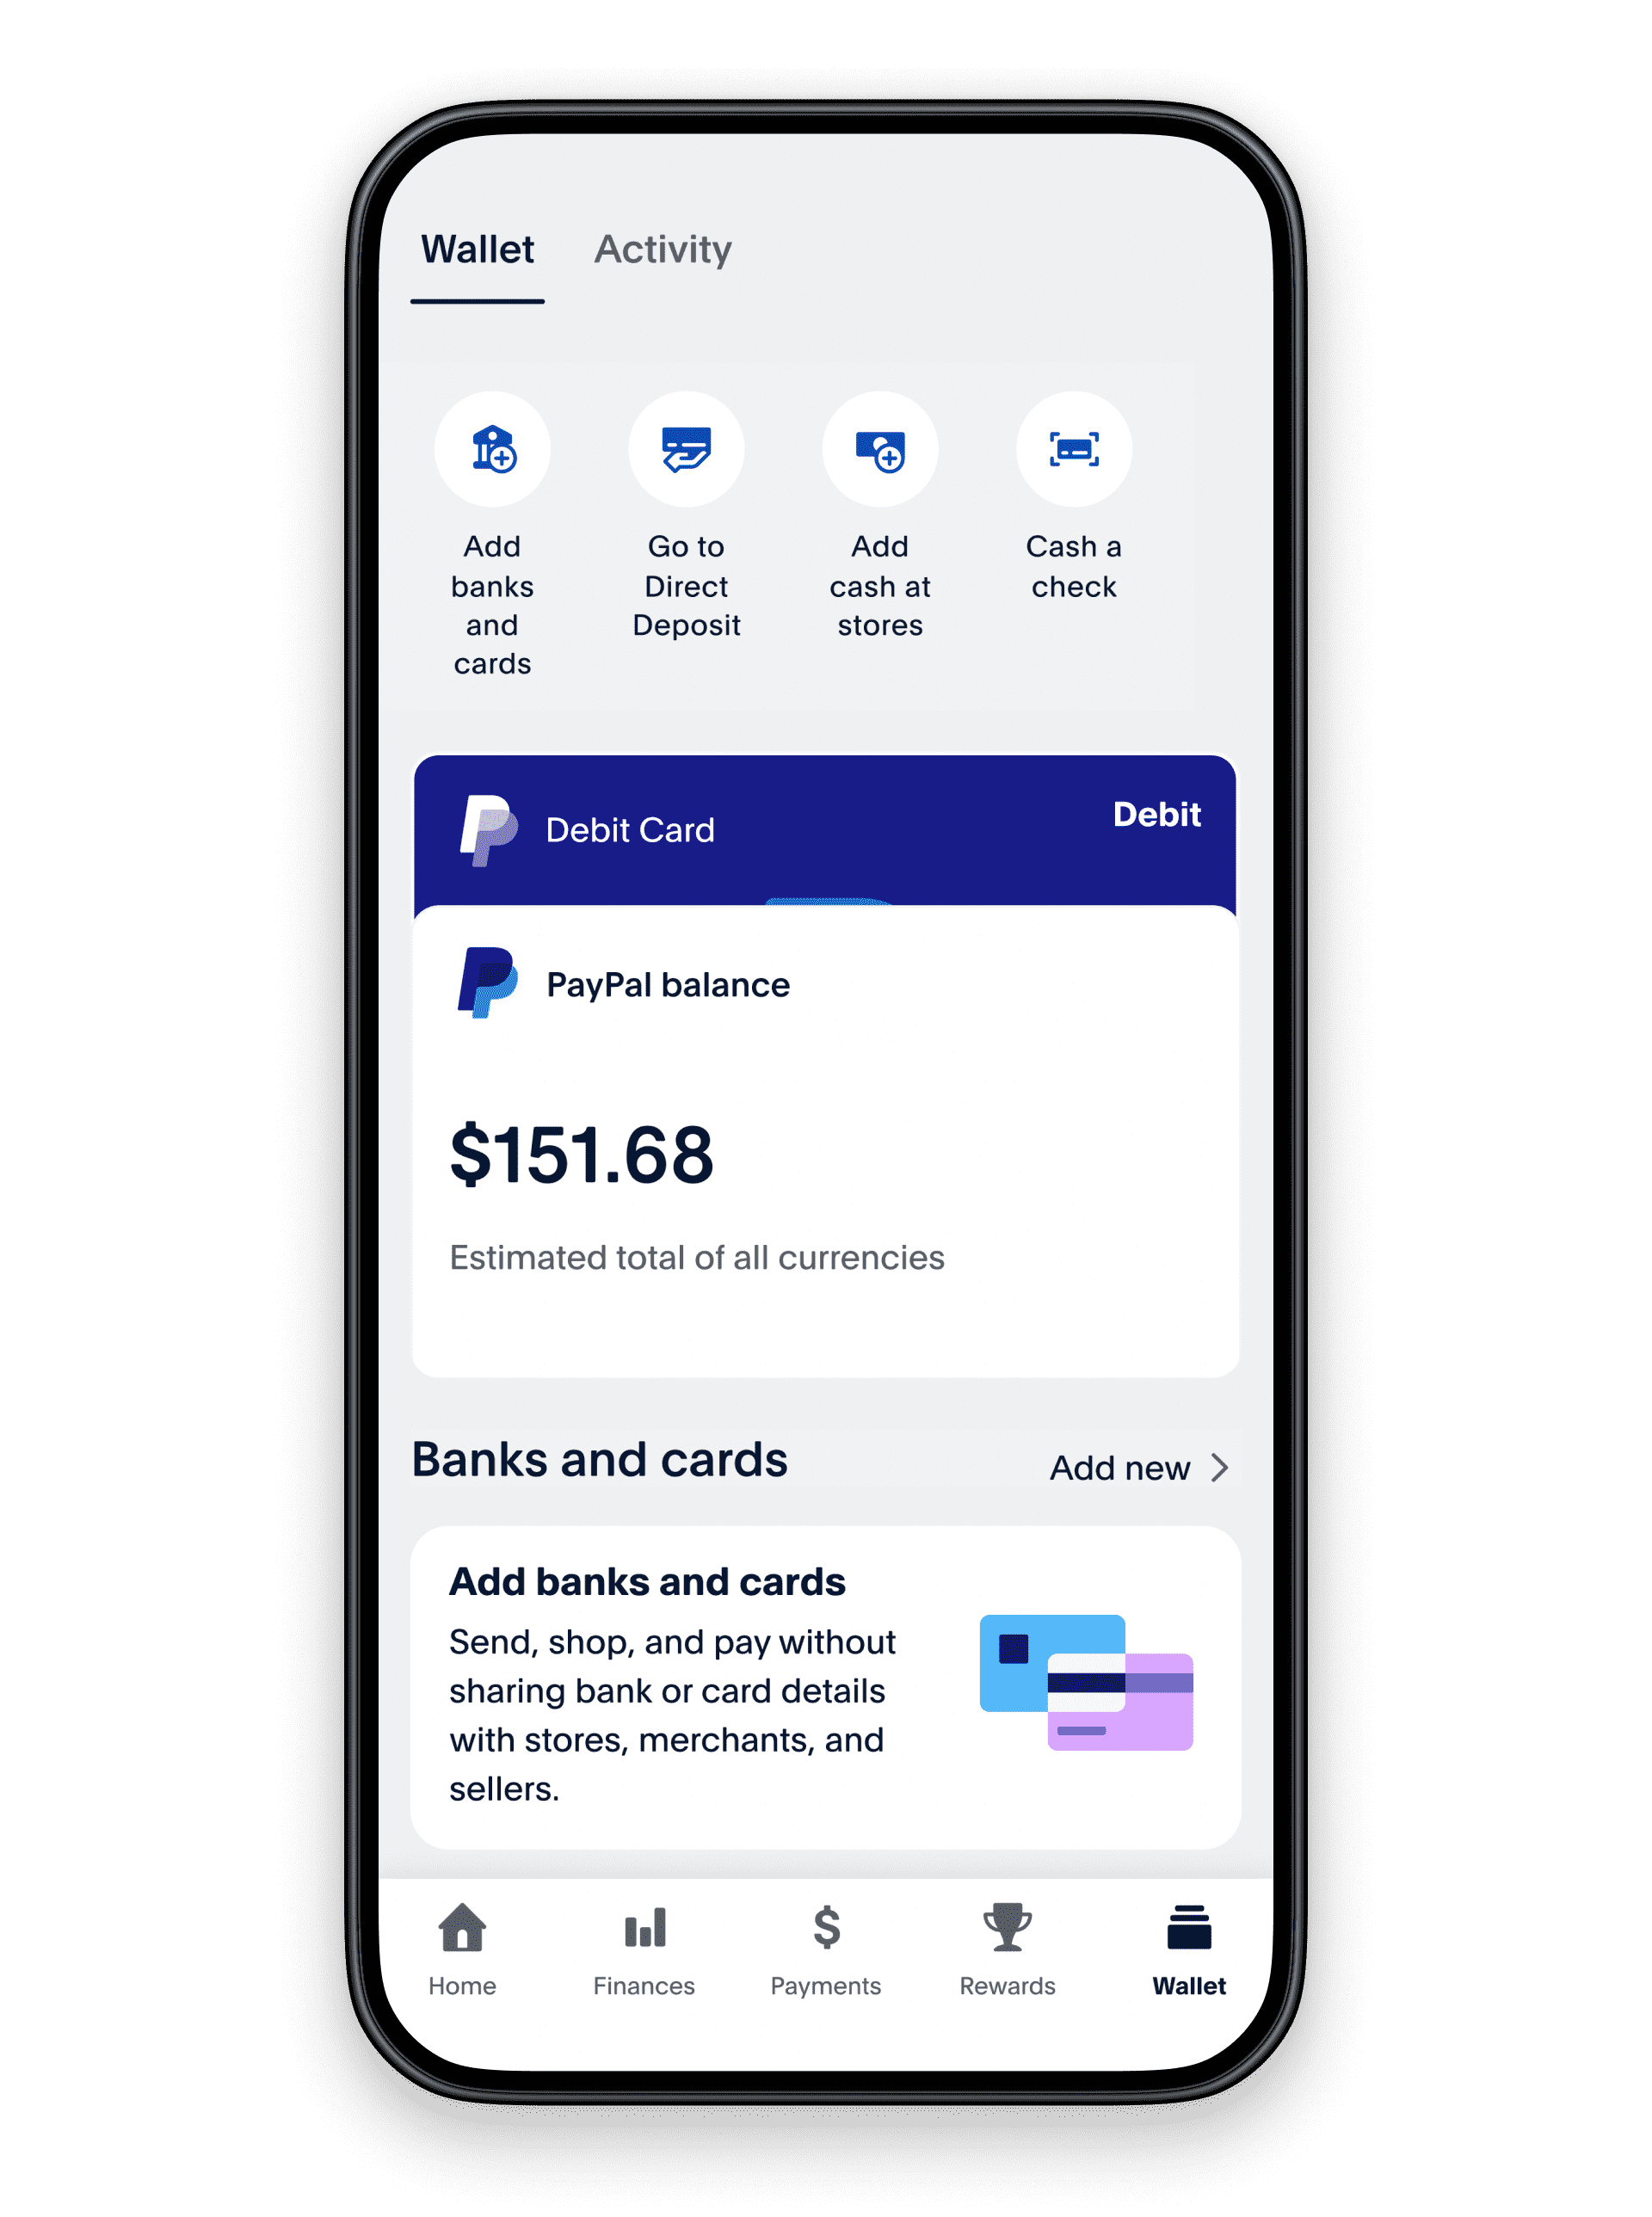Tap the Add banks and cards icon
1652x2217 pixels.
(x=493, y=454)
